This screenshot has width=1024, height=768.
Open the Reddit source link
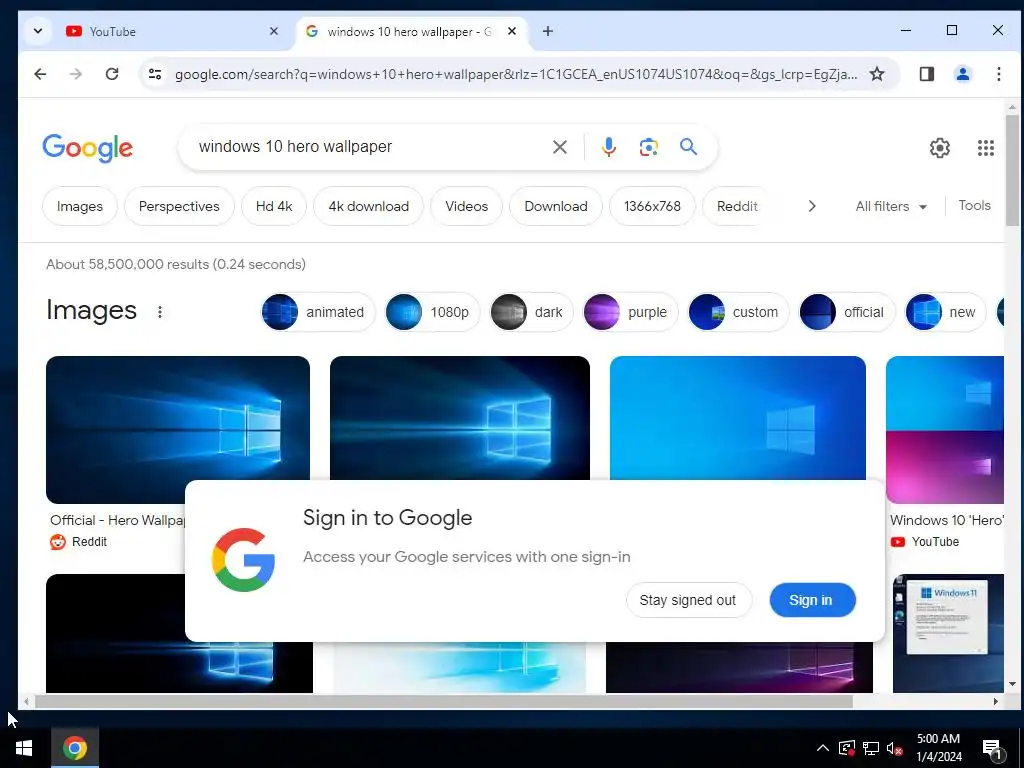coord(79,542)
